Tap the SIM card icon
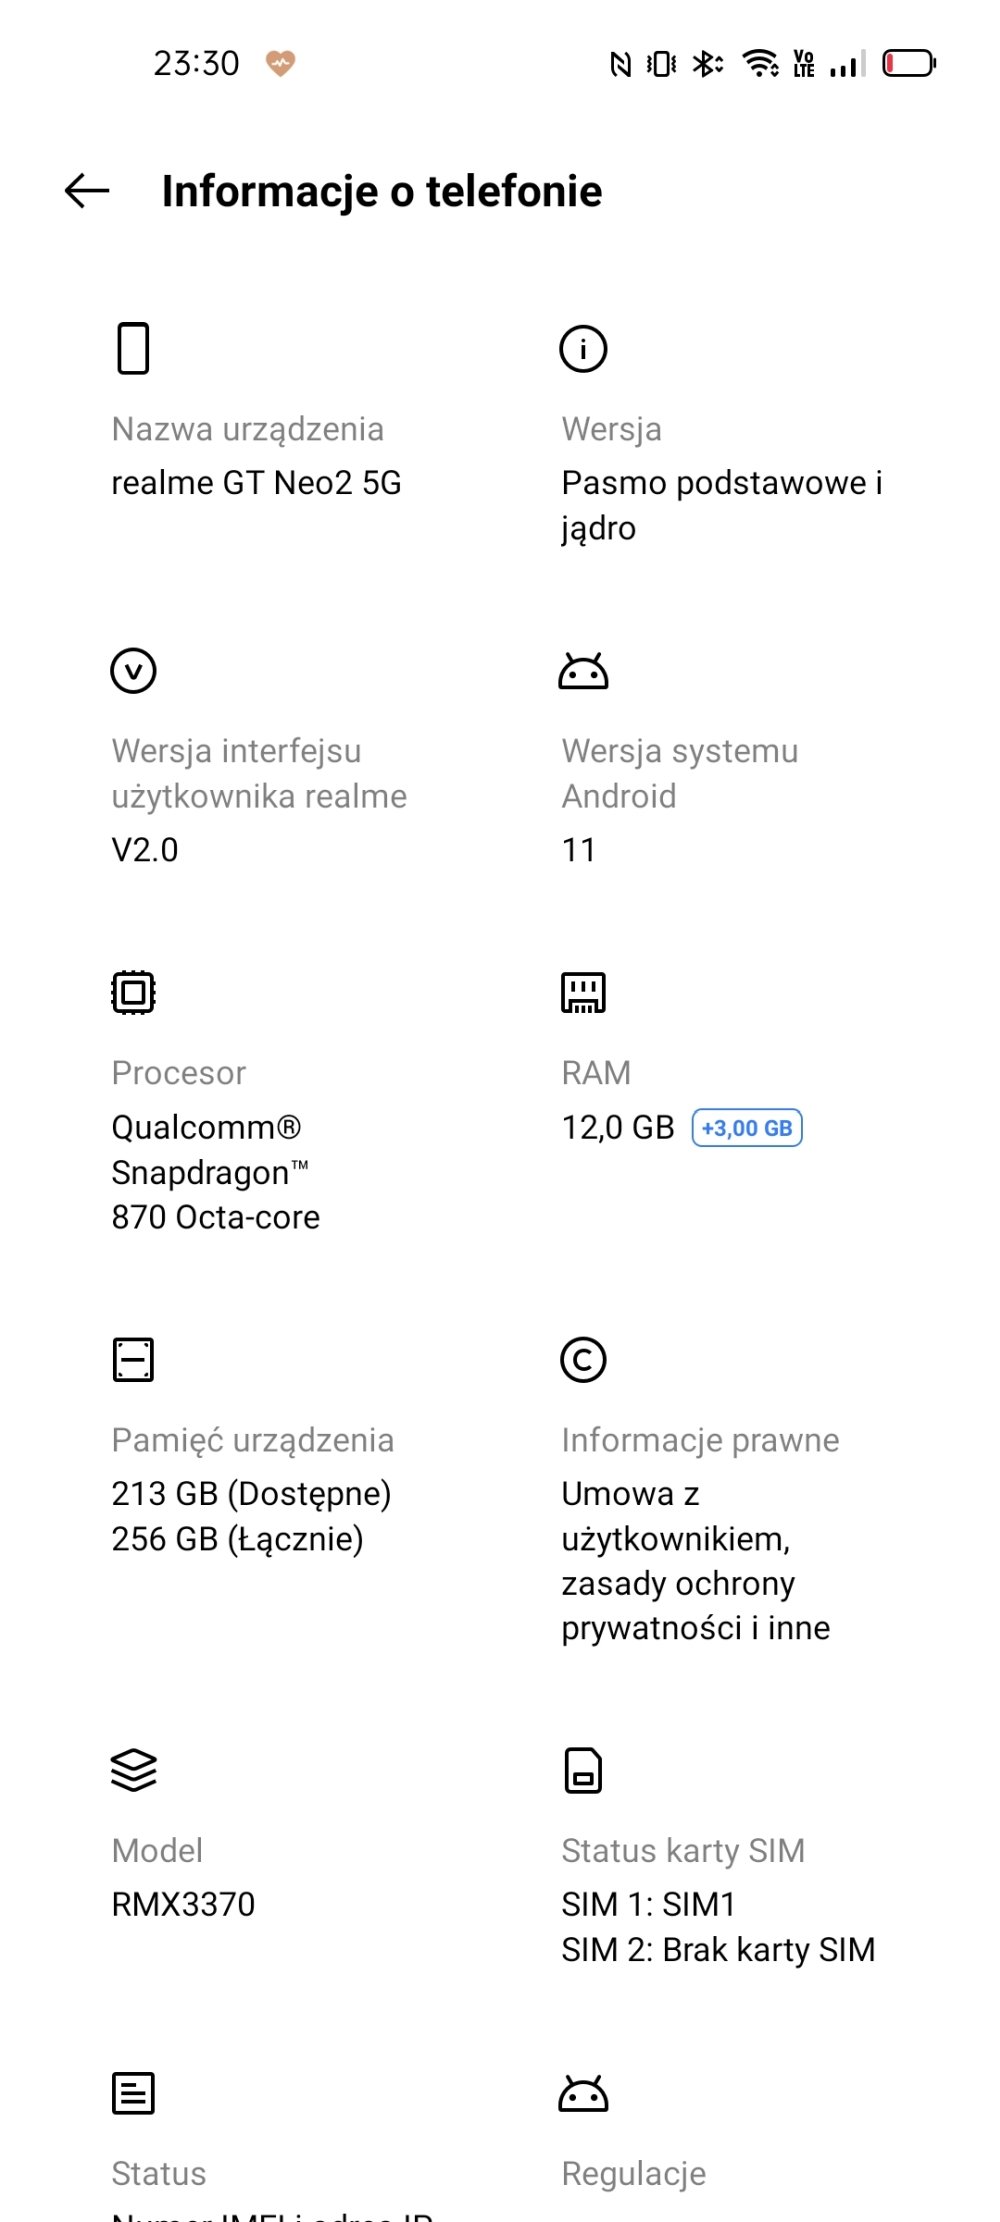This screenshot has width=1000, height=2222. coord(583,1770)
